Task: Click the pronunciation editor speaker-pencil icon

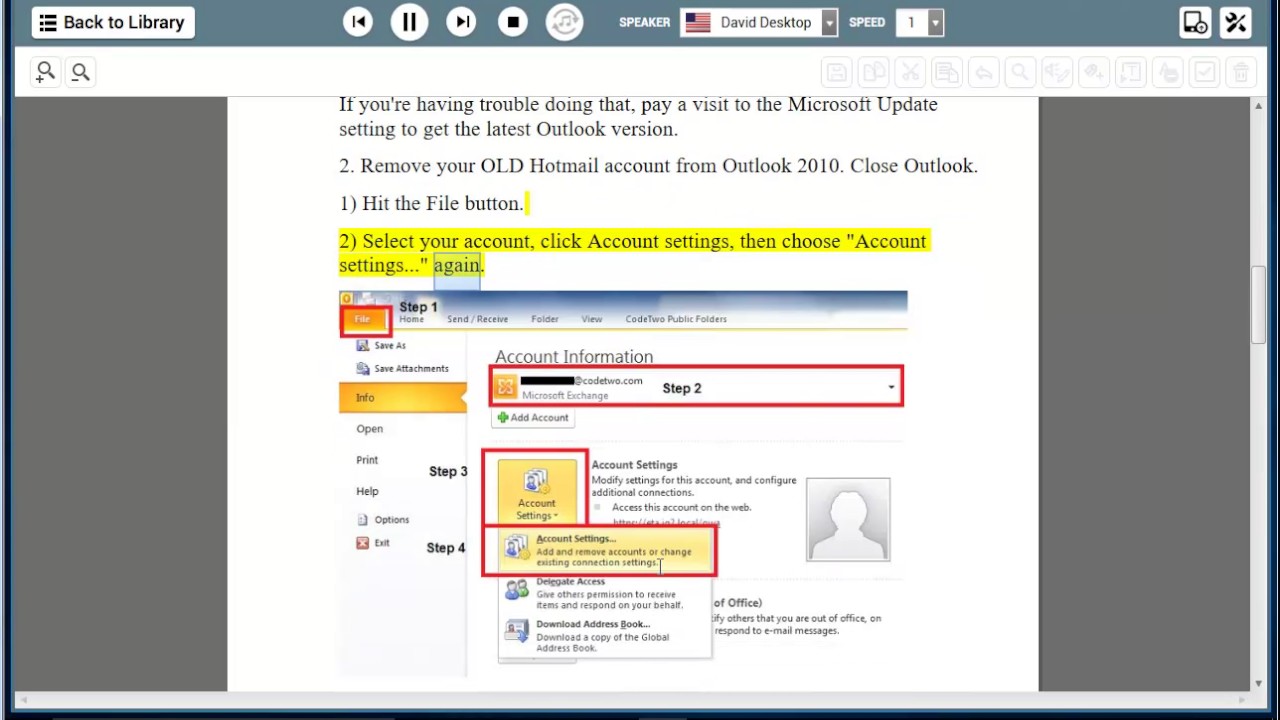Action: point(1057,72)
